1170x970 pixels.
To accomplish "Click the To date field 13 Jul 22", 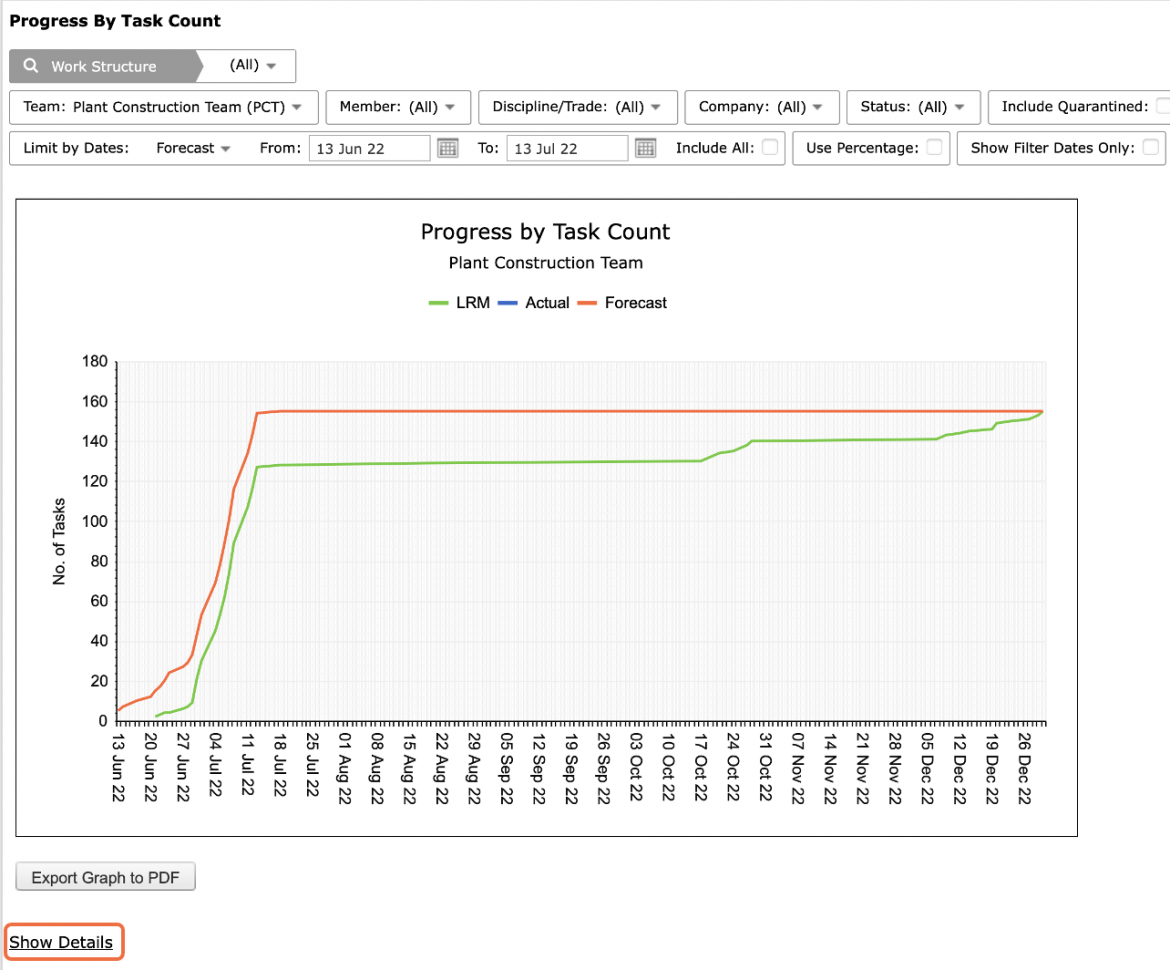I will point(567,148).
